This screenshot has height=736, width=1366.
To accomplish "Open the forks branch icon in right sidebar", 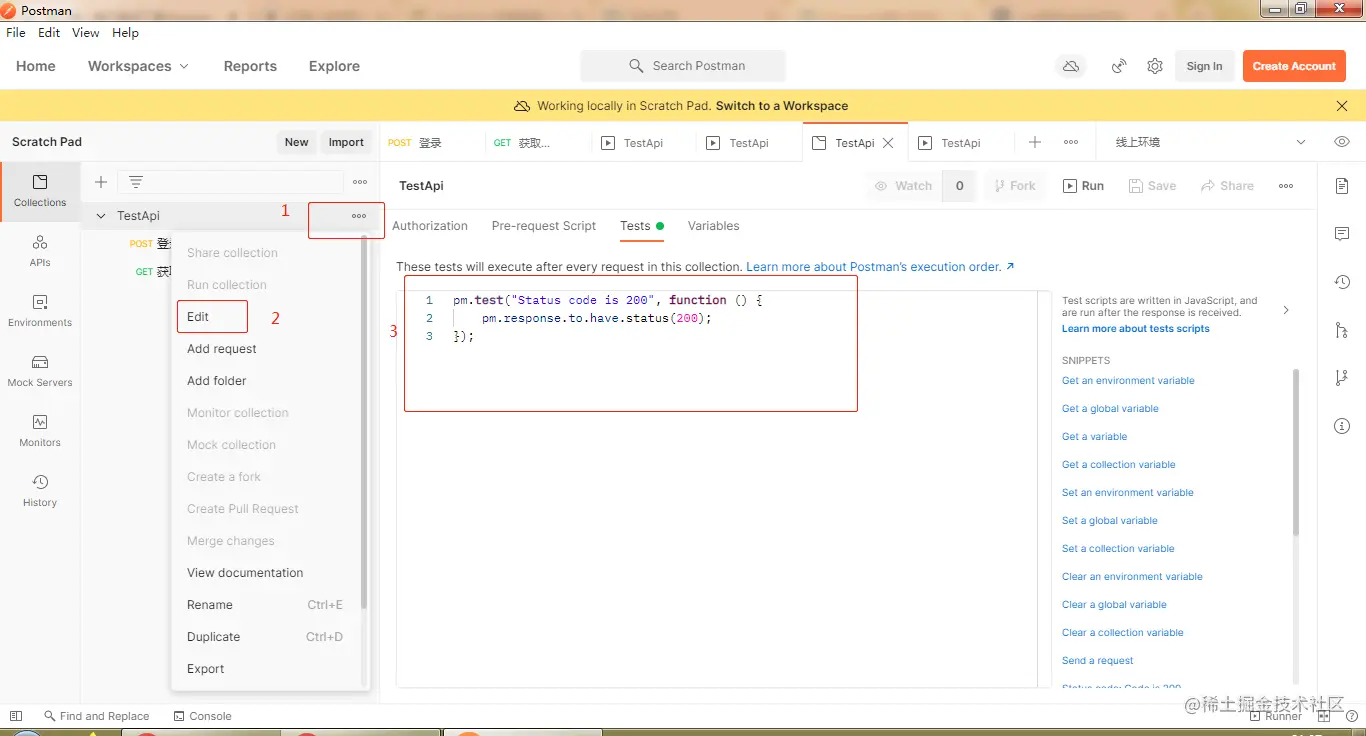I will coord(1342,378).
